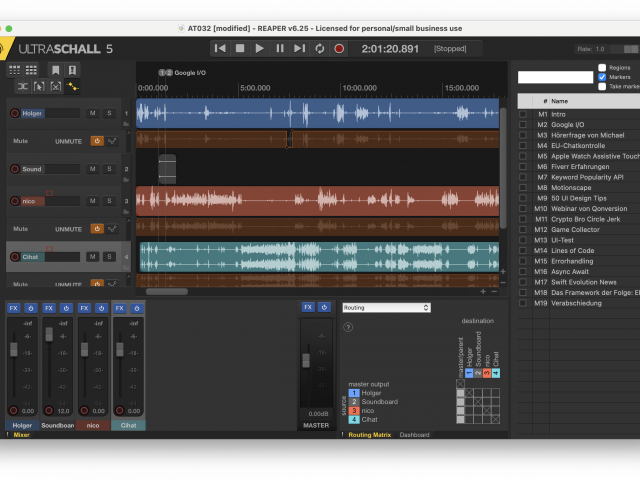
Task: Toggle orange bypass button on Holger mute envelope
Action: 97,141
